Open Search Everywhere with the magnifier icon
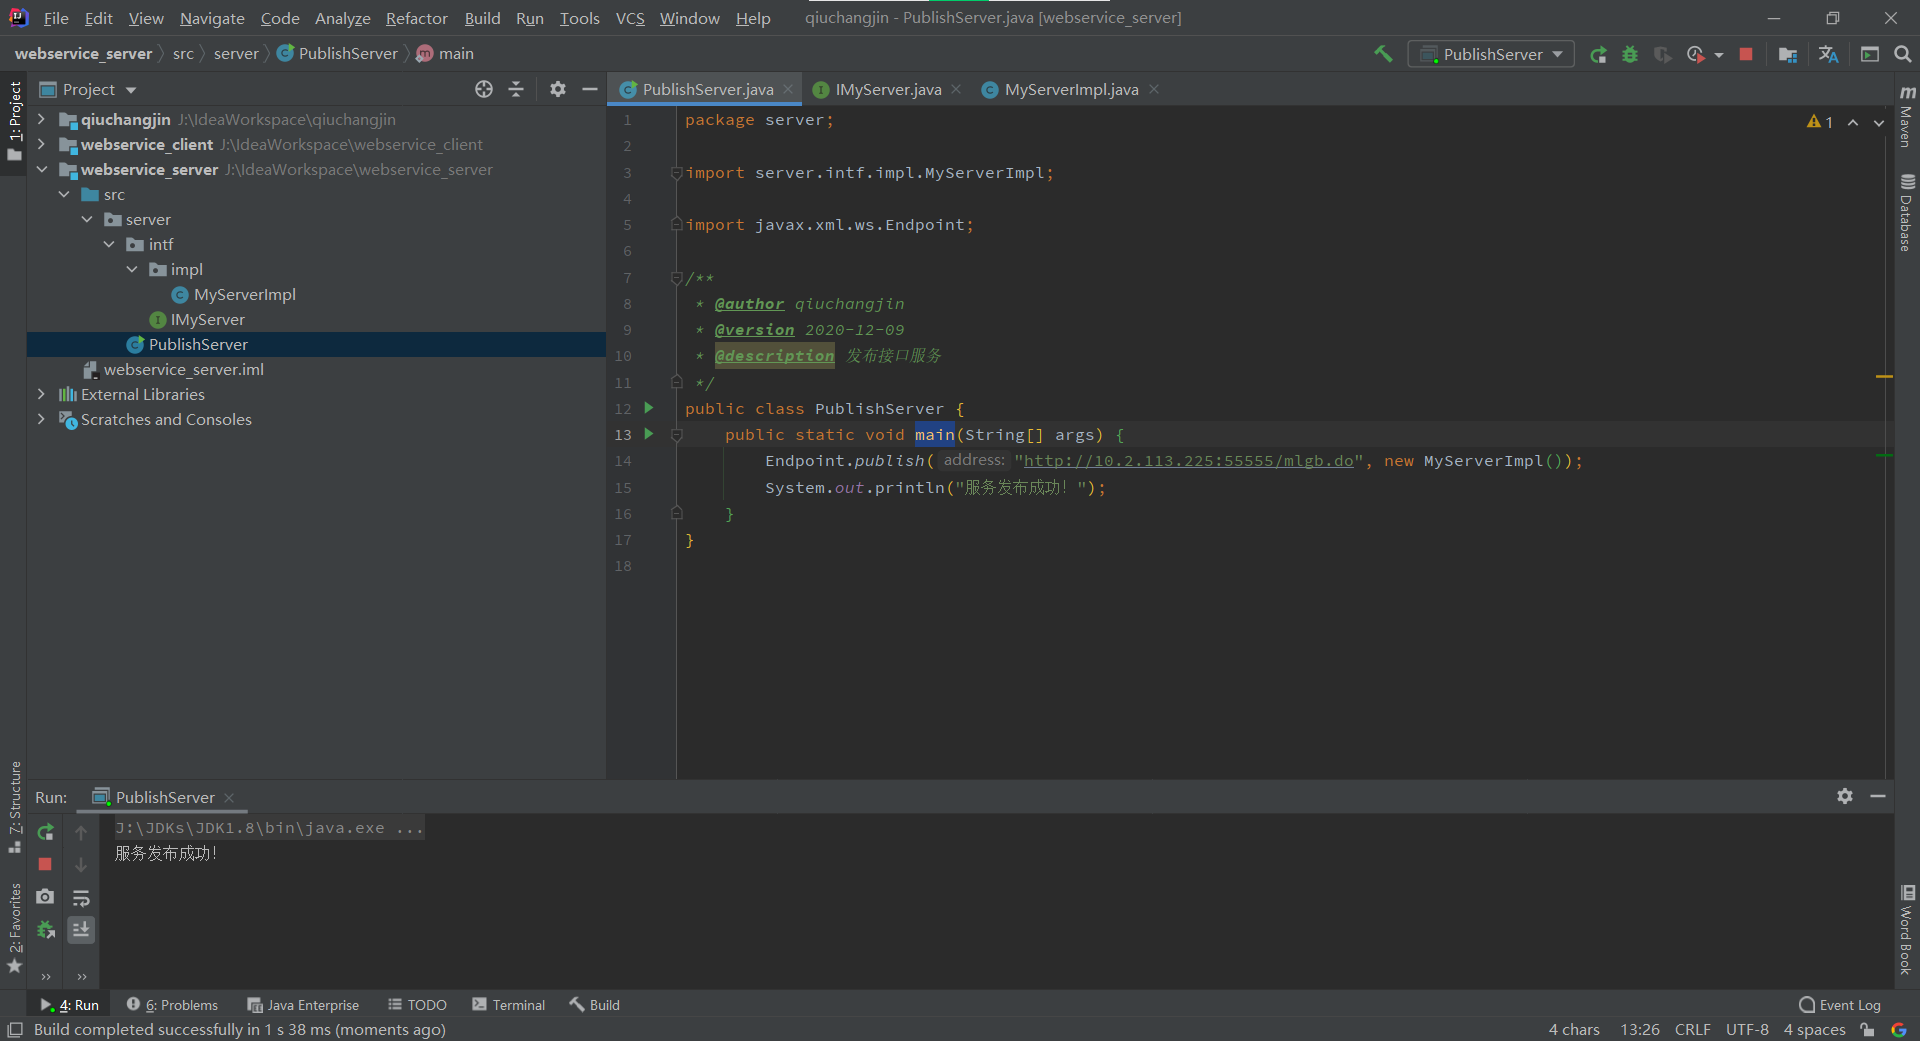The height and width of the screenshot is (1041, 1920). (x=1904, y=54)
